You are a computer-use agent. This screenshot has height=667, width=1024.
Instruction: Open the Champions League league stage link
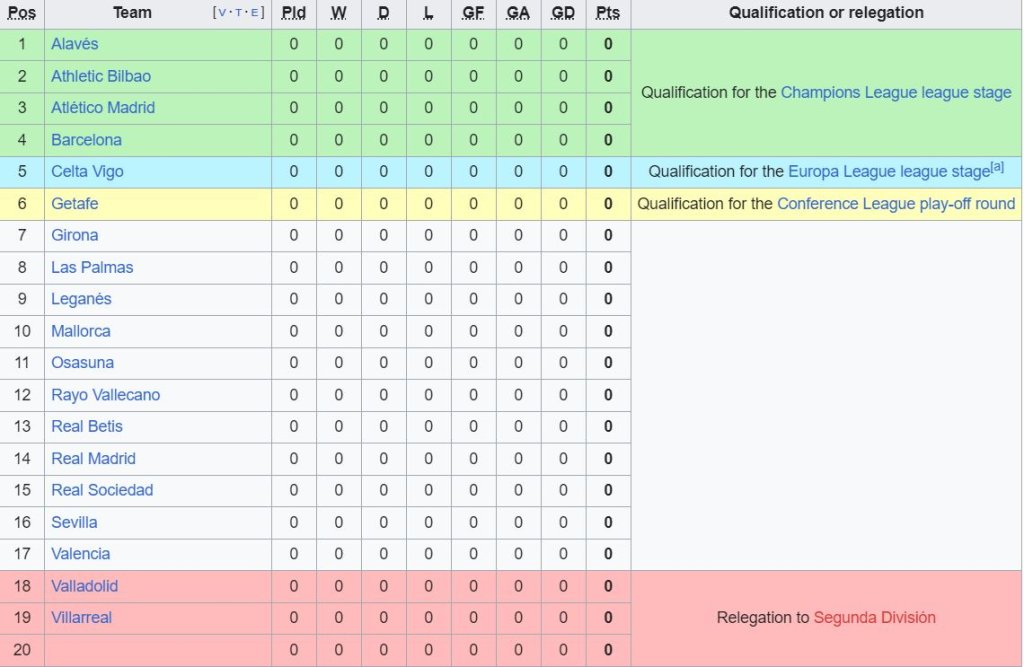[x=896, y=92]
